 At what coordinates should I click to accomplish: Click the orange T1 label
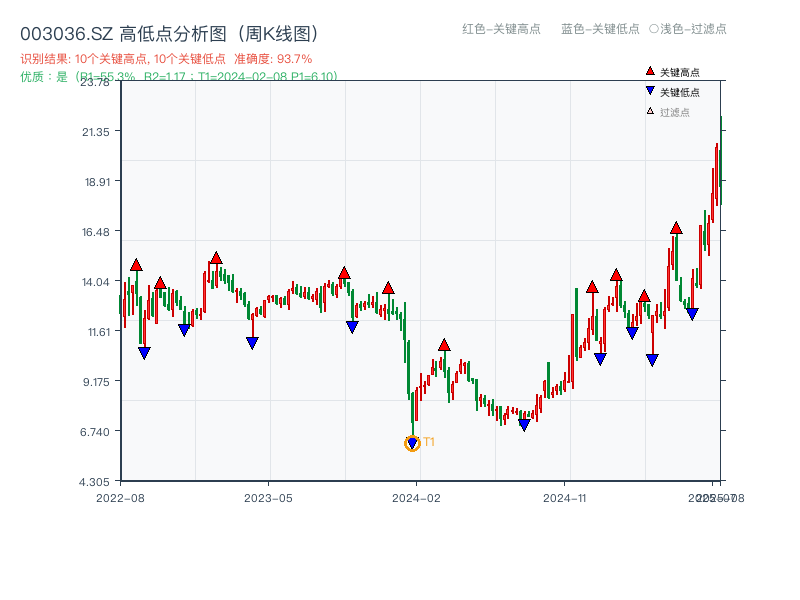(x=429, y=442)
